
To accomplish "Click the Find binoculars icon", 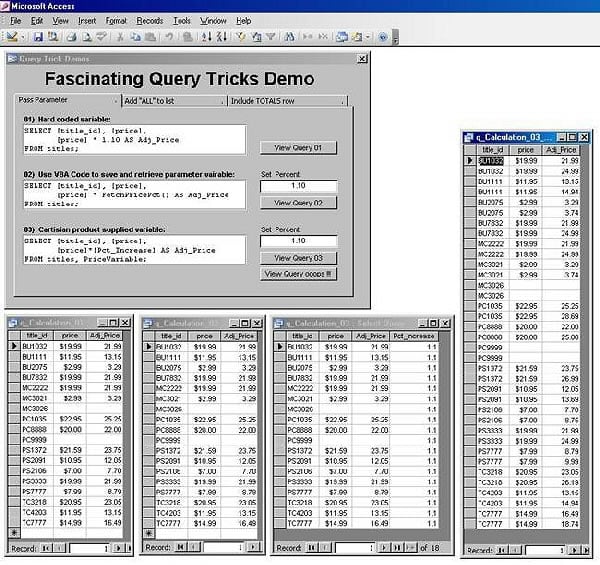I will click(289, 37).
